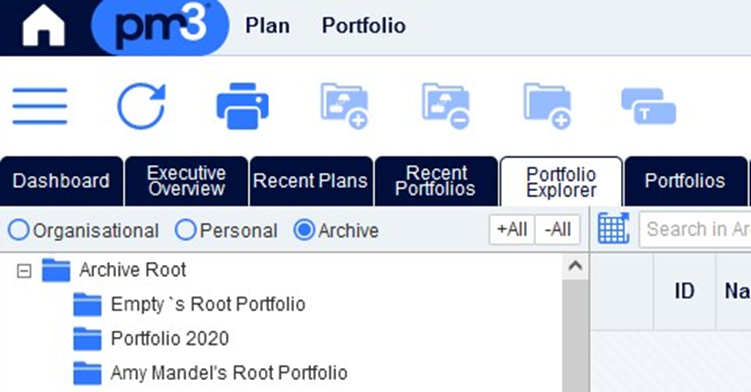Collapse all nodes with -All

coord(558,230)
